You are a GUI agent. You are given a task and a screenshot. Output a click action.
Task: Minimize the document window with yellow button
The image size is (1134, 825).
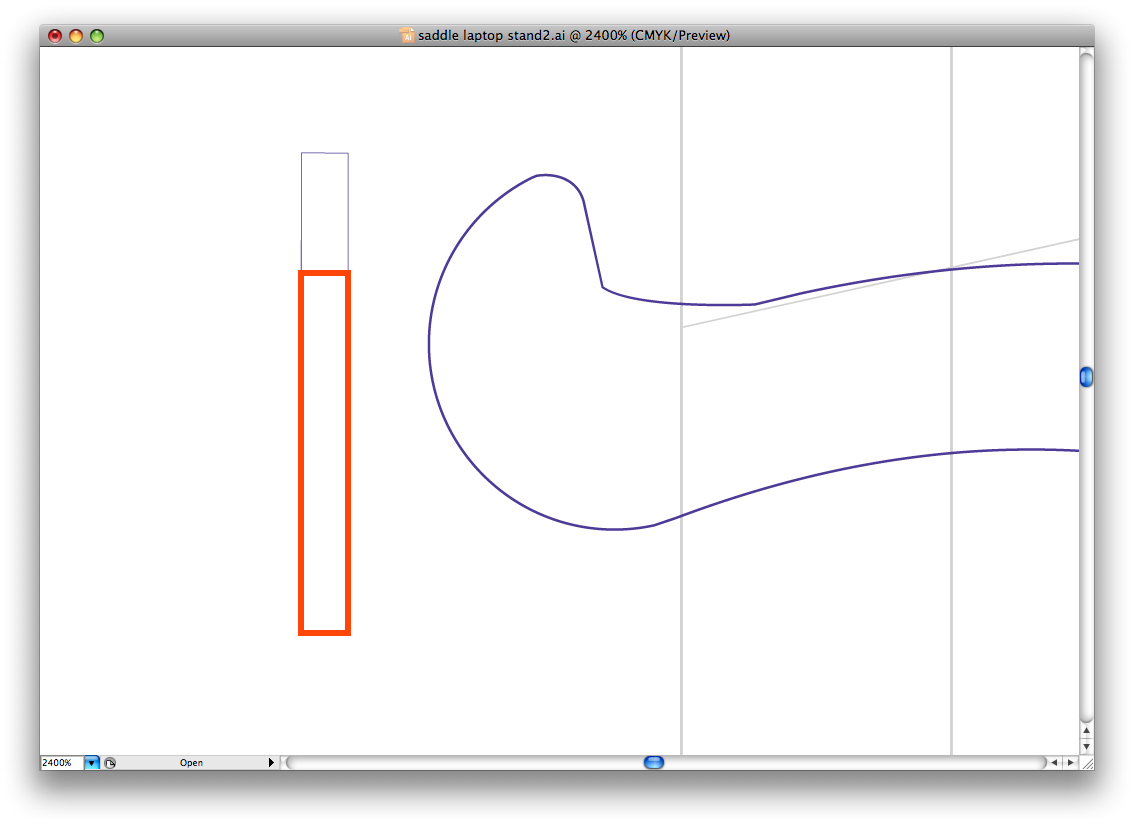pyautogui.click(x=76, y=35)
